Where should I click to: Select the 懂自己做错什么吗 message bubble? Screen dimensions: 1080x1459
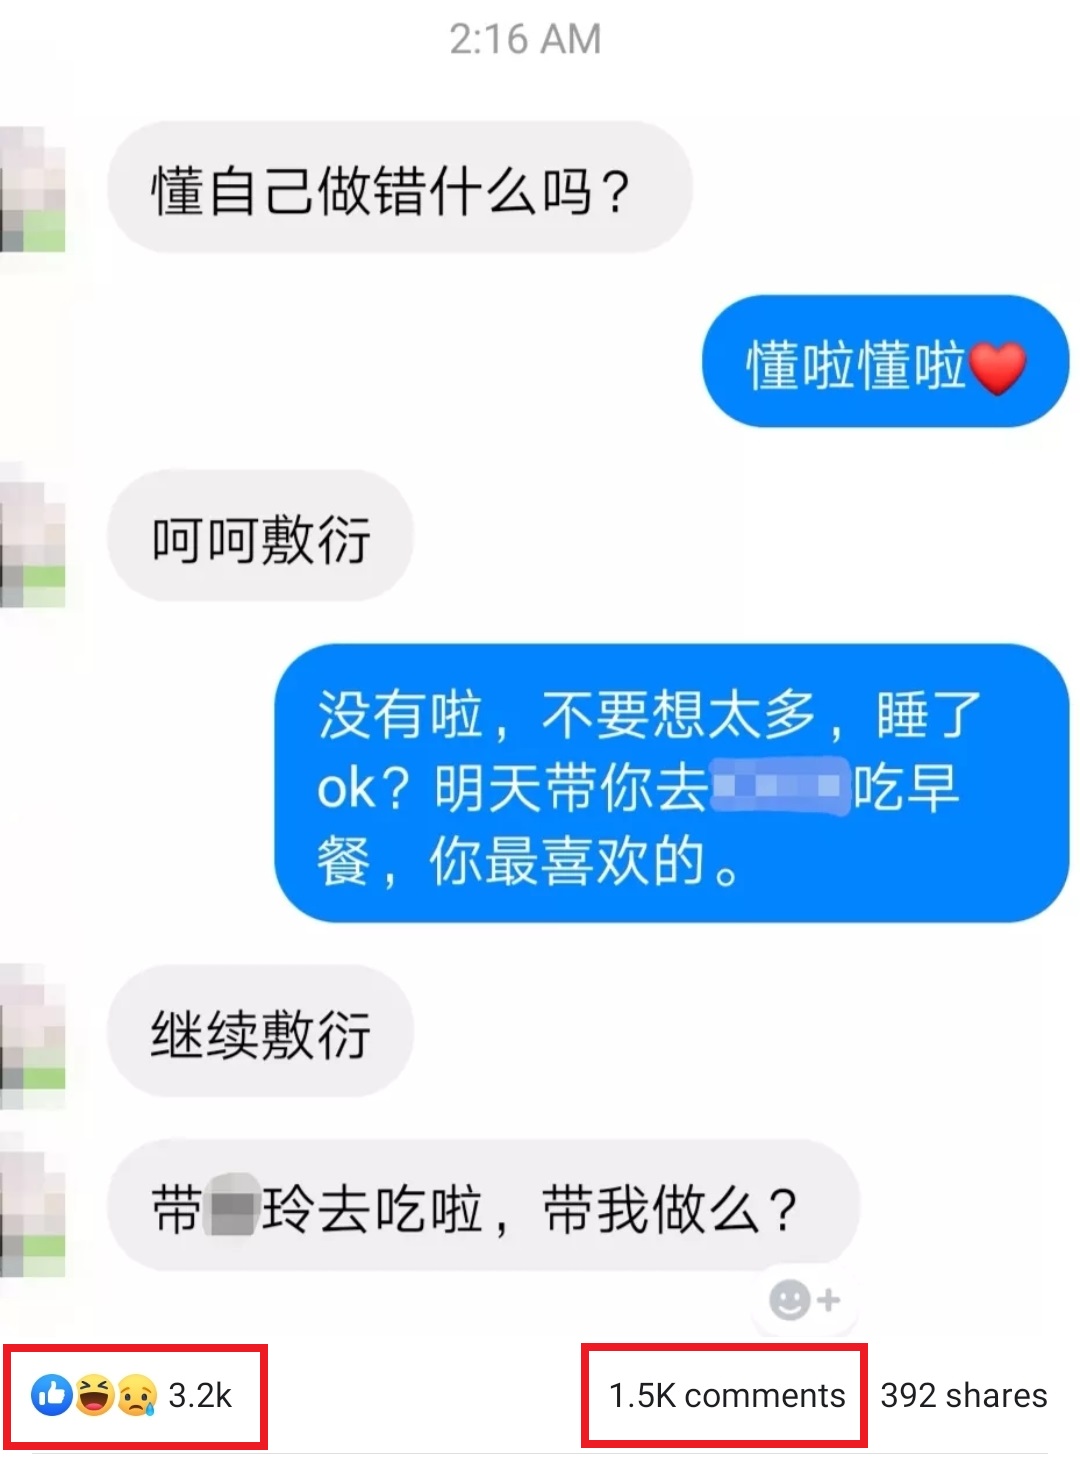click(400, 188)
